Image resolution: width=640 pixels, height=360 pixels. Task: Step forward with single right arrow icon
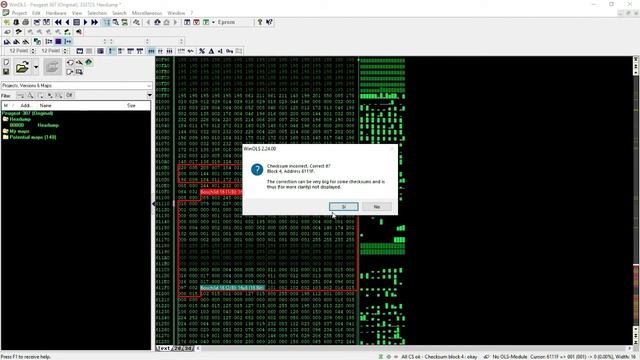click(85, 22)
